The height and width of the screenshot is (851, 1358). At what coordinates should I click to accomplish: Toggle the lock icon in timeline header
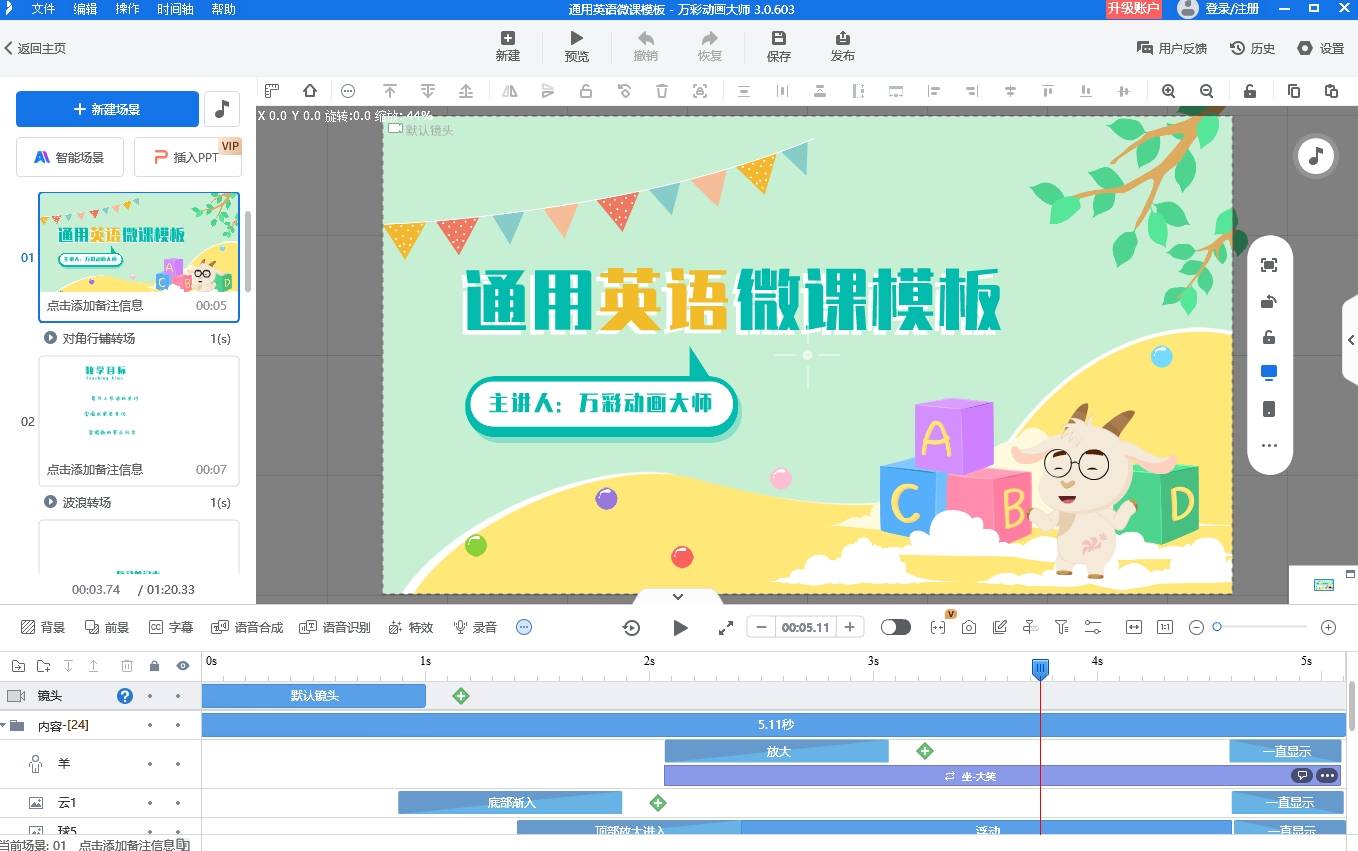[x=154, y=666]
